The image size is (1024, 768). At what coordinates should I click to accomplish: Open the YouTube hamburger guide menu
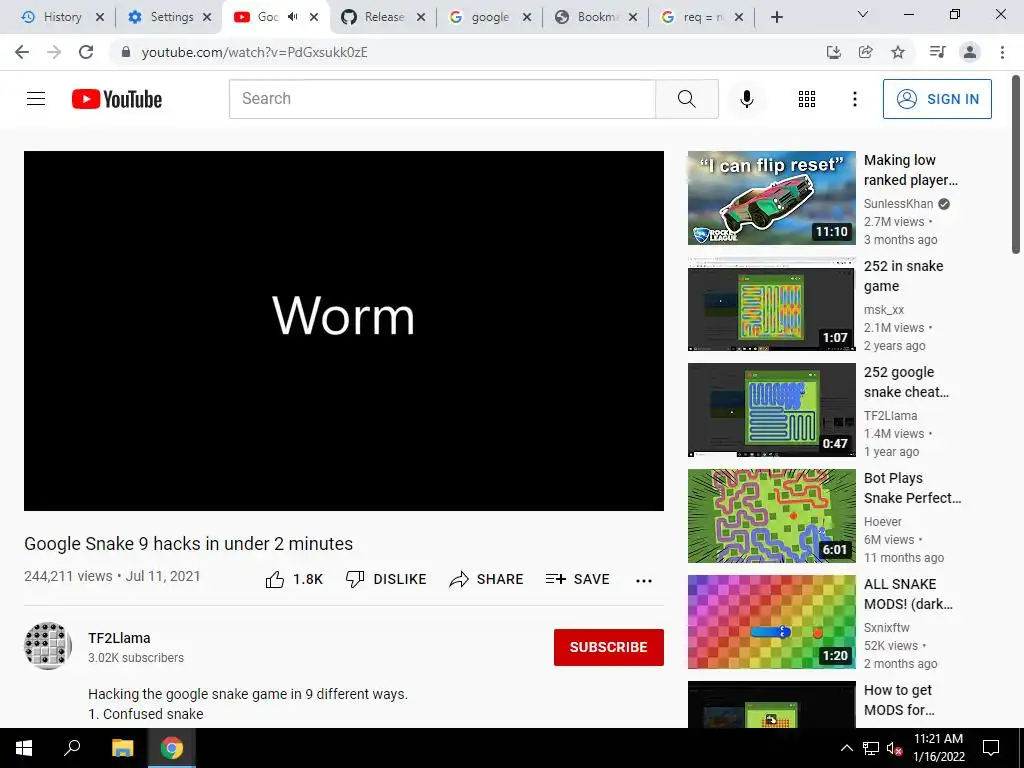pyautogui.click(x=36, y=99)
